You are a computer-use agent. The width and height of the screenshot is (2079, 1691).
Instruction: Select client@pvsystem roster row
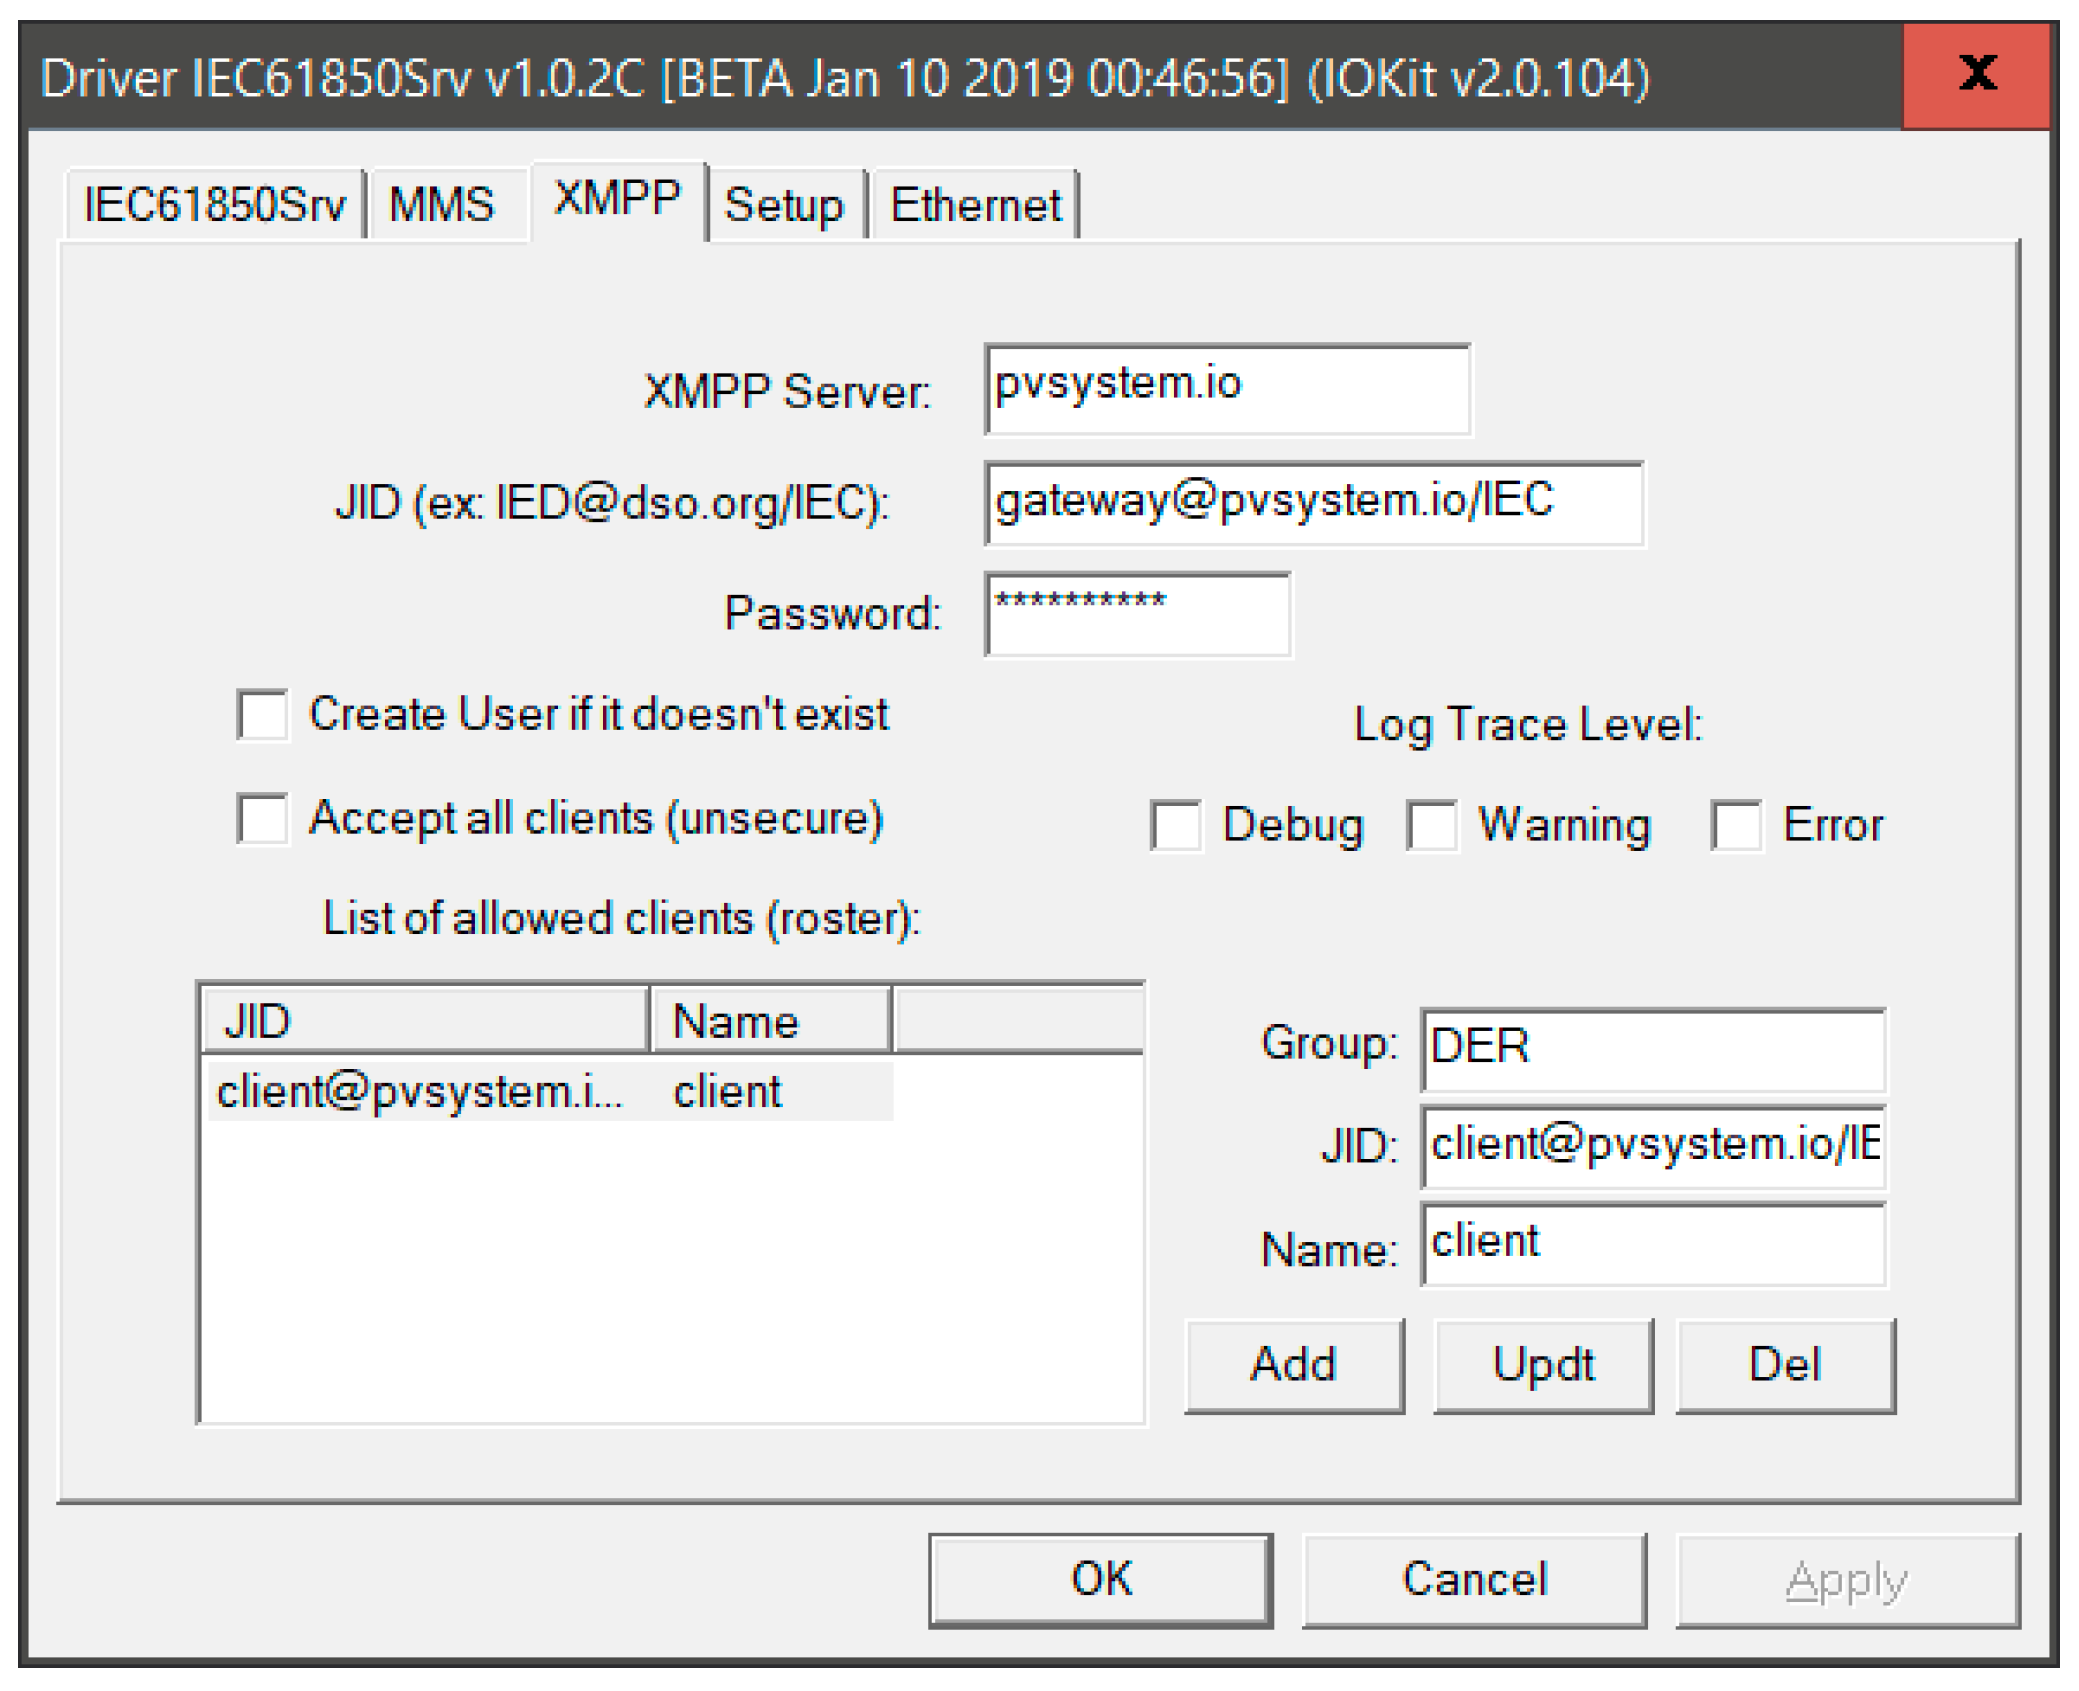tap(420, 1091)
